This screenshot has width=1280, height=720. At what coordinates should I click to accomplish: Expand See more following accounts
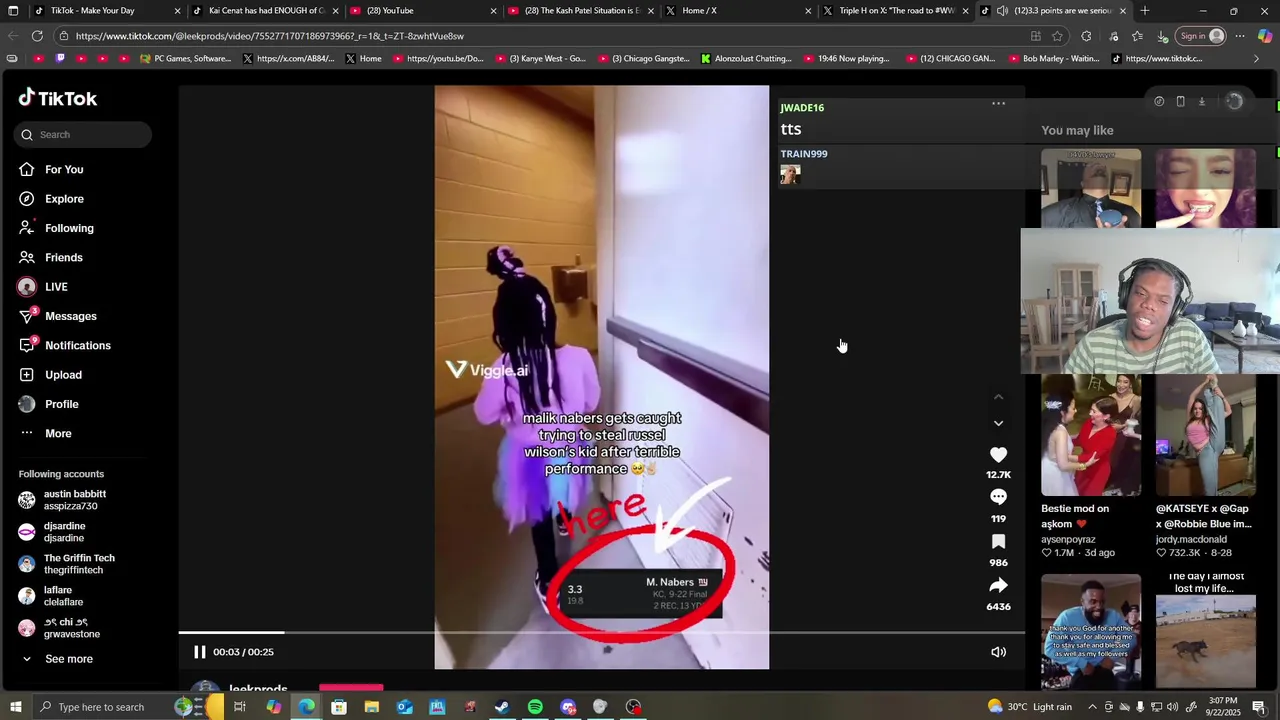pyautogui.click(x=68, y=659)
